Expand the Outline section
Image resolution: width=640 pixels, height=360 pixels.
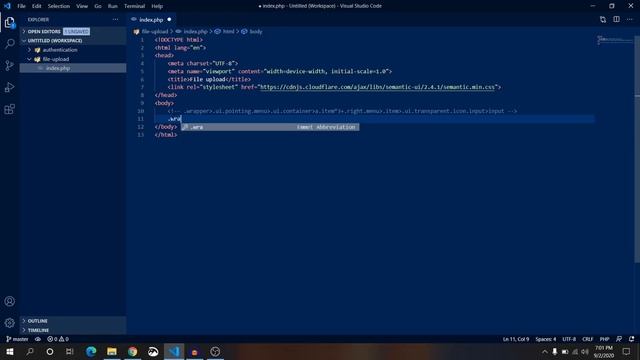pos(73,321)
